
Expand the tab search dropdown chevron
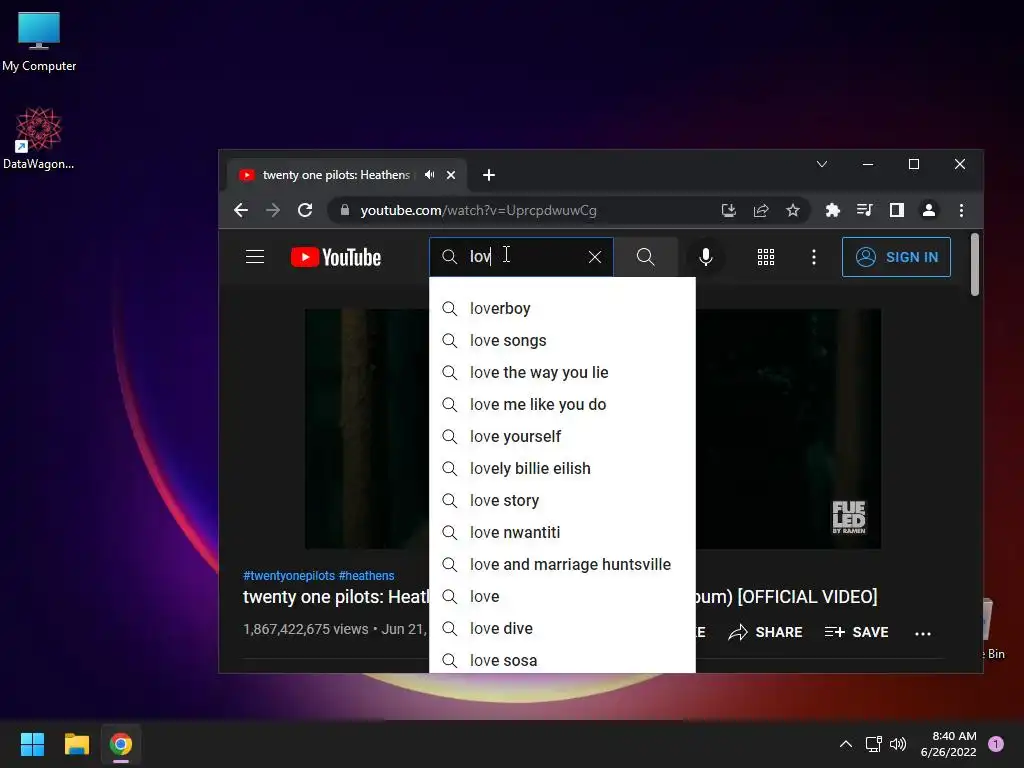point(822,165)
